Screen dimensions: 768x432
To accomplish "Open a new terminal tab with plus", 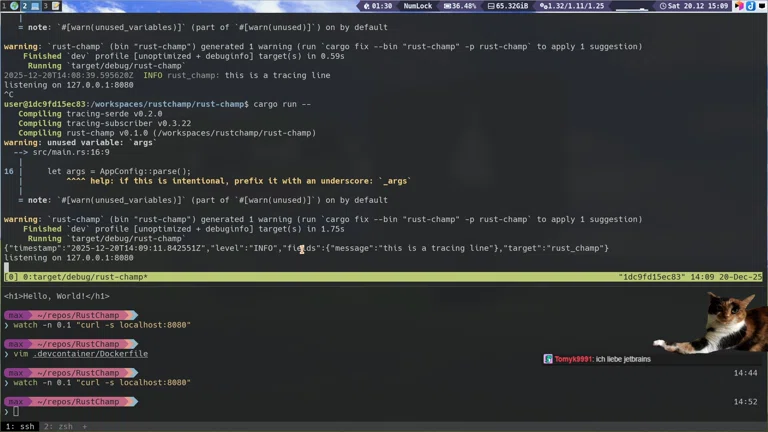I will coord(86,426).
